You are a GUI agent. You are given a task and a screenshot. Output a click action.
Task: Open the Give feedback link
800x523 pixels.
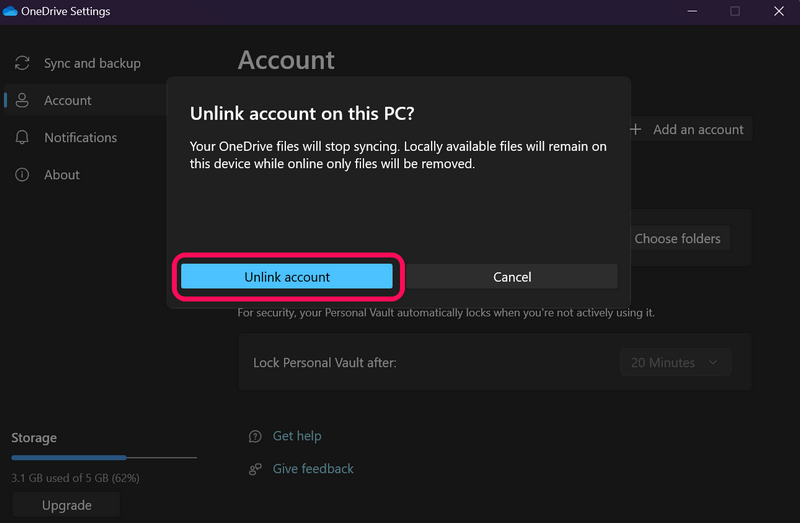(x=313, y=468)
